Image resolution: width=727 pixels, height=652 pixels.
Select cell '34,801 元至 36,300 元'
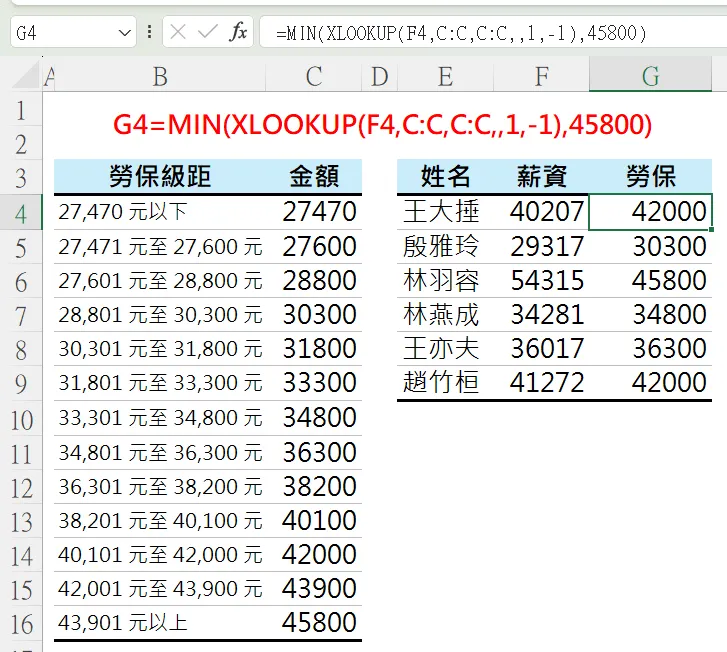click(x=160, y=452)
